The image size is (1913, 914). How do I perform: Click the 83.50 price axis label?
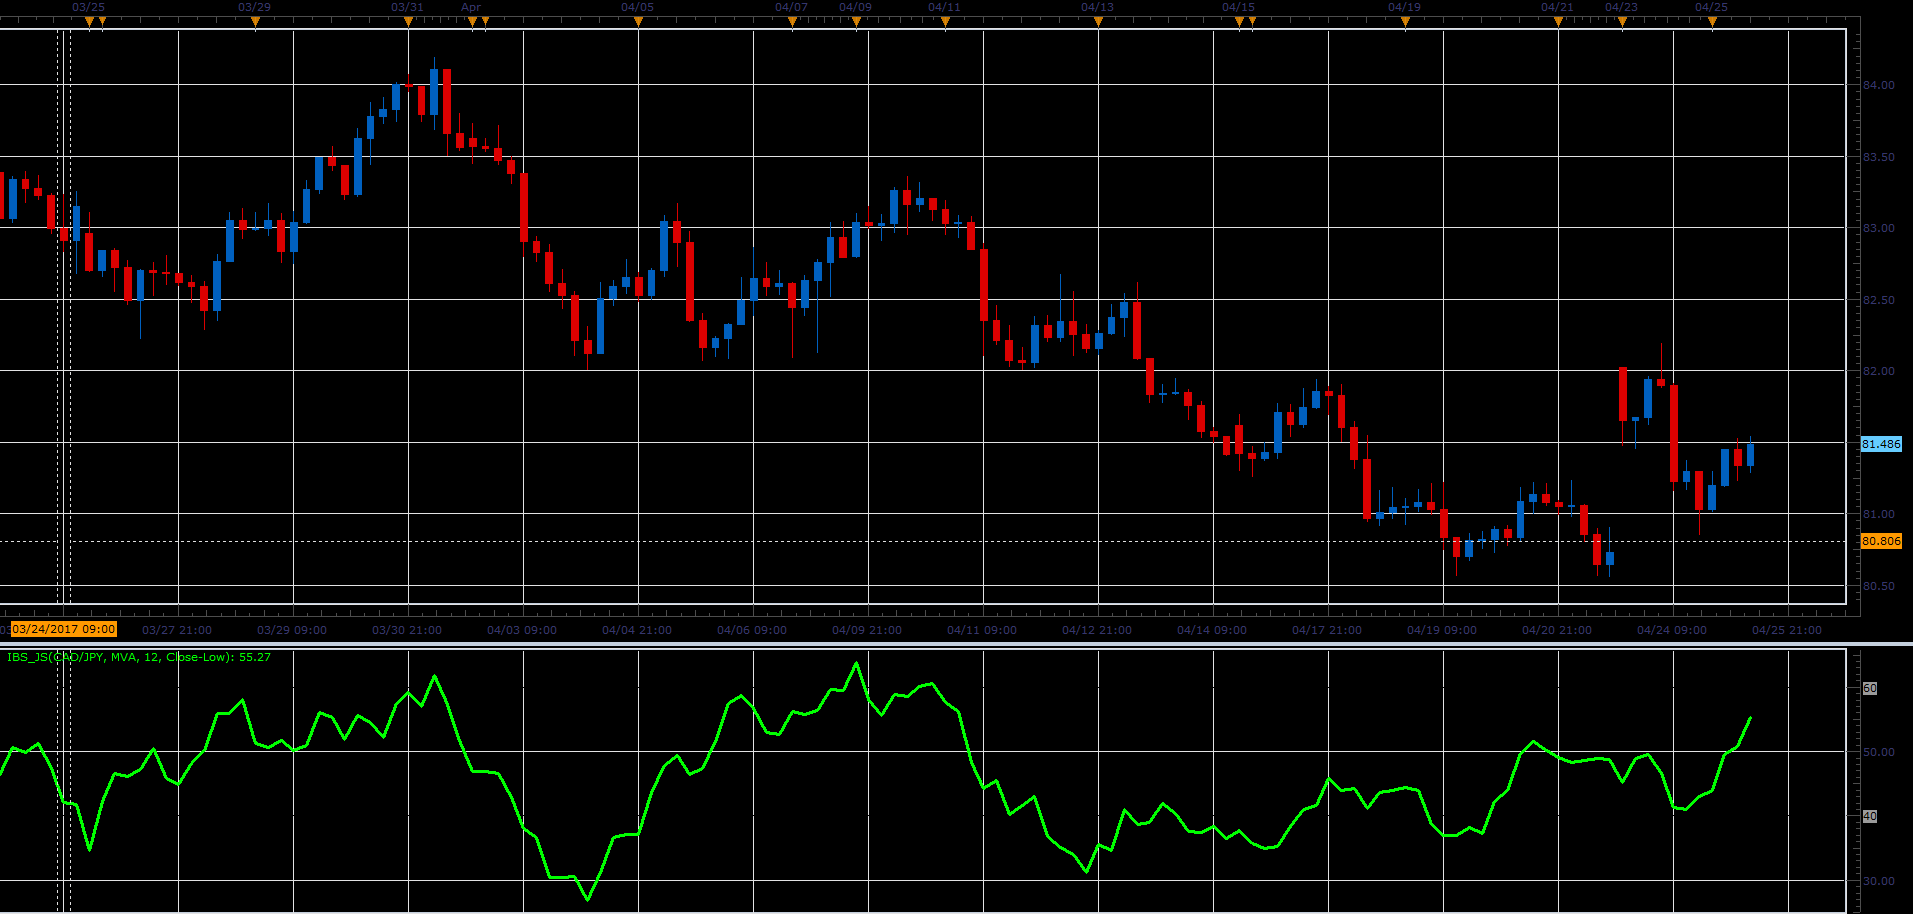(x=1879, y=157)
